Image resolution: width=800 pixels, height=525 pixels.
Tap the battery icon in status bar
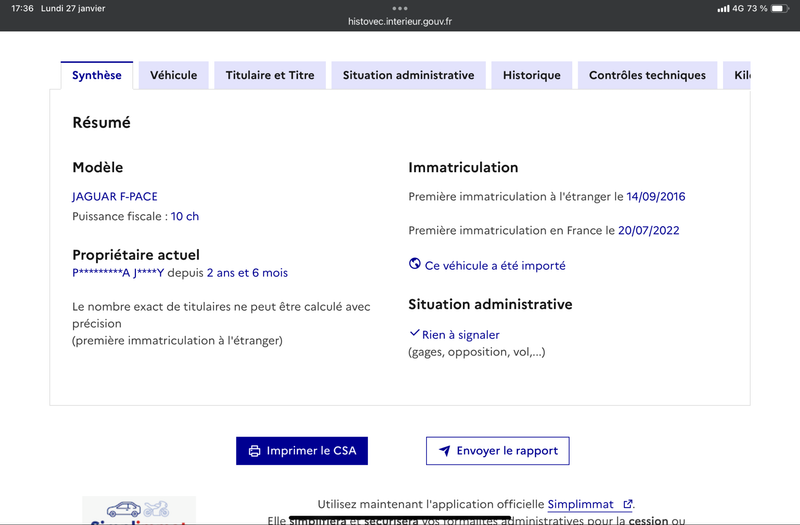point(780,8)
